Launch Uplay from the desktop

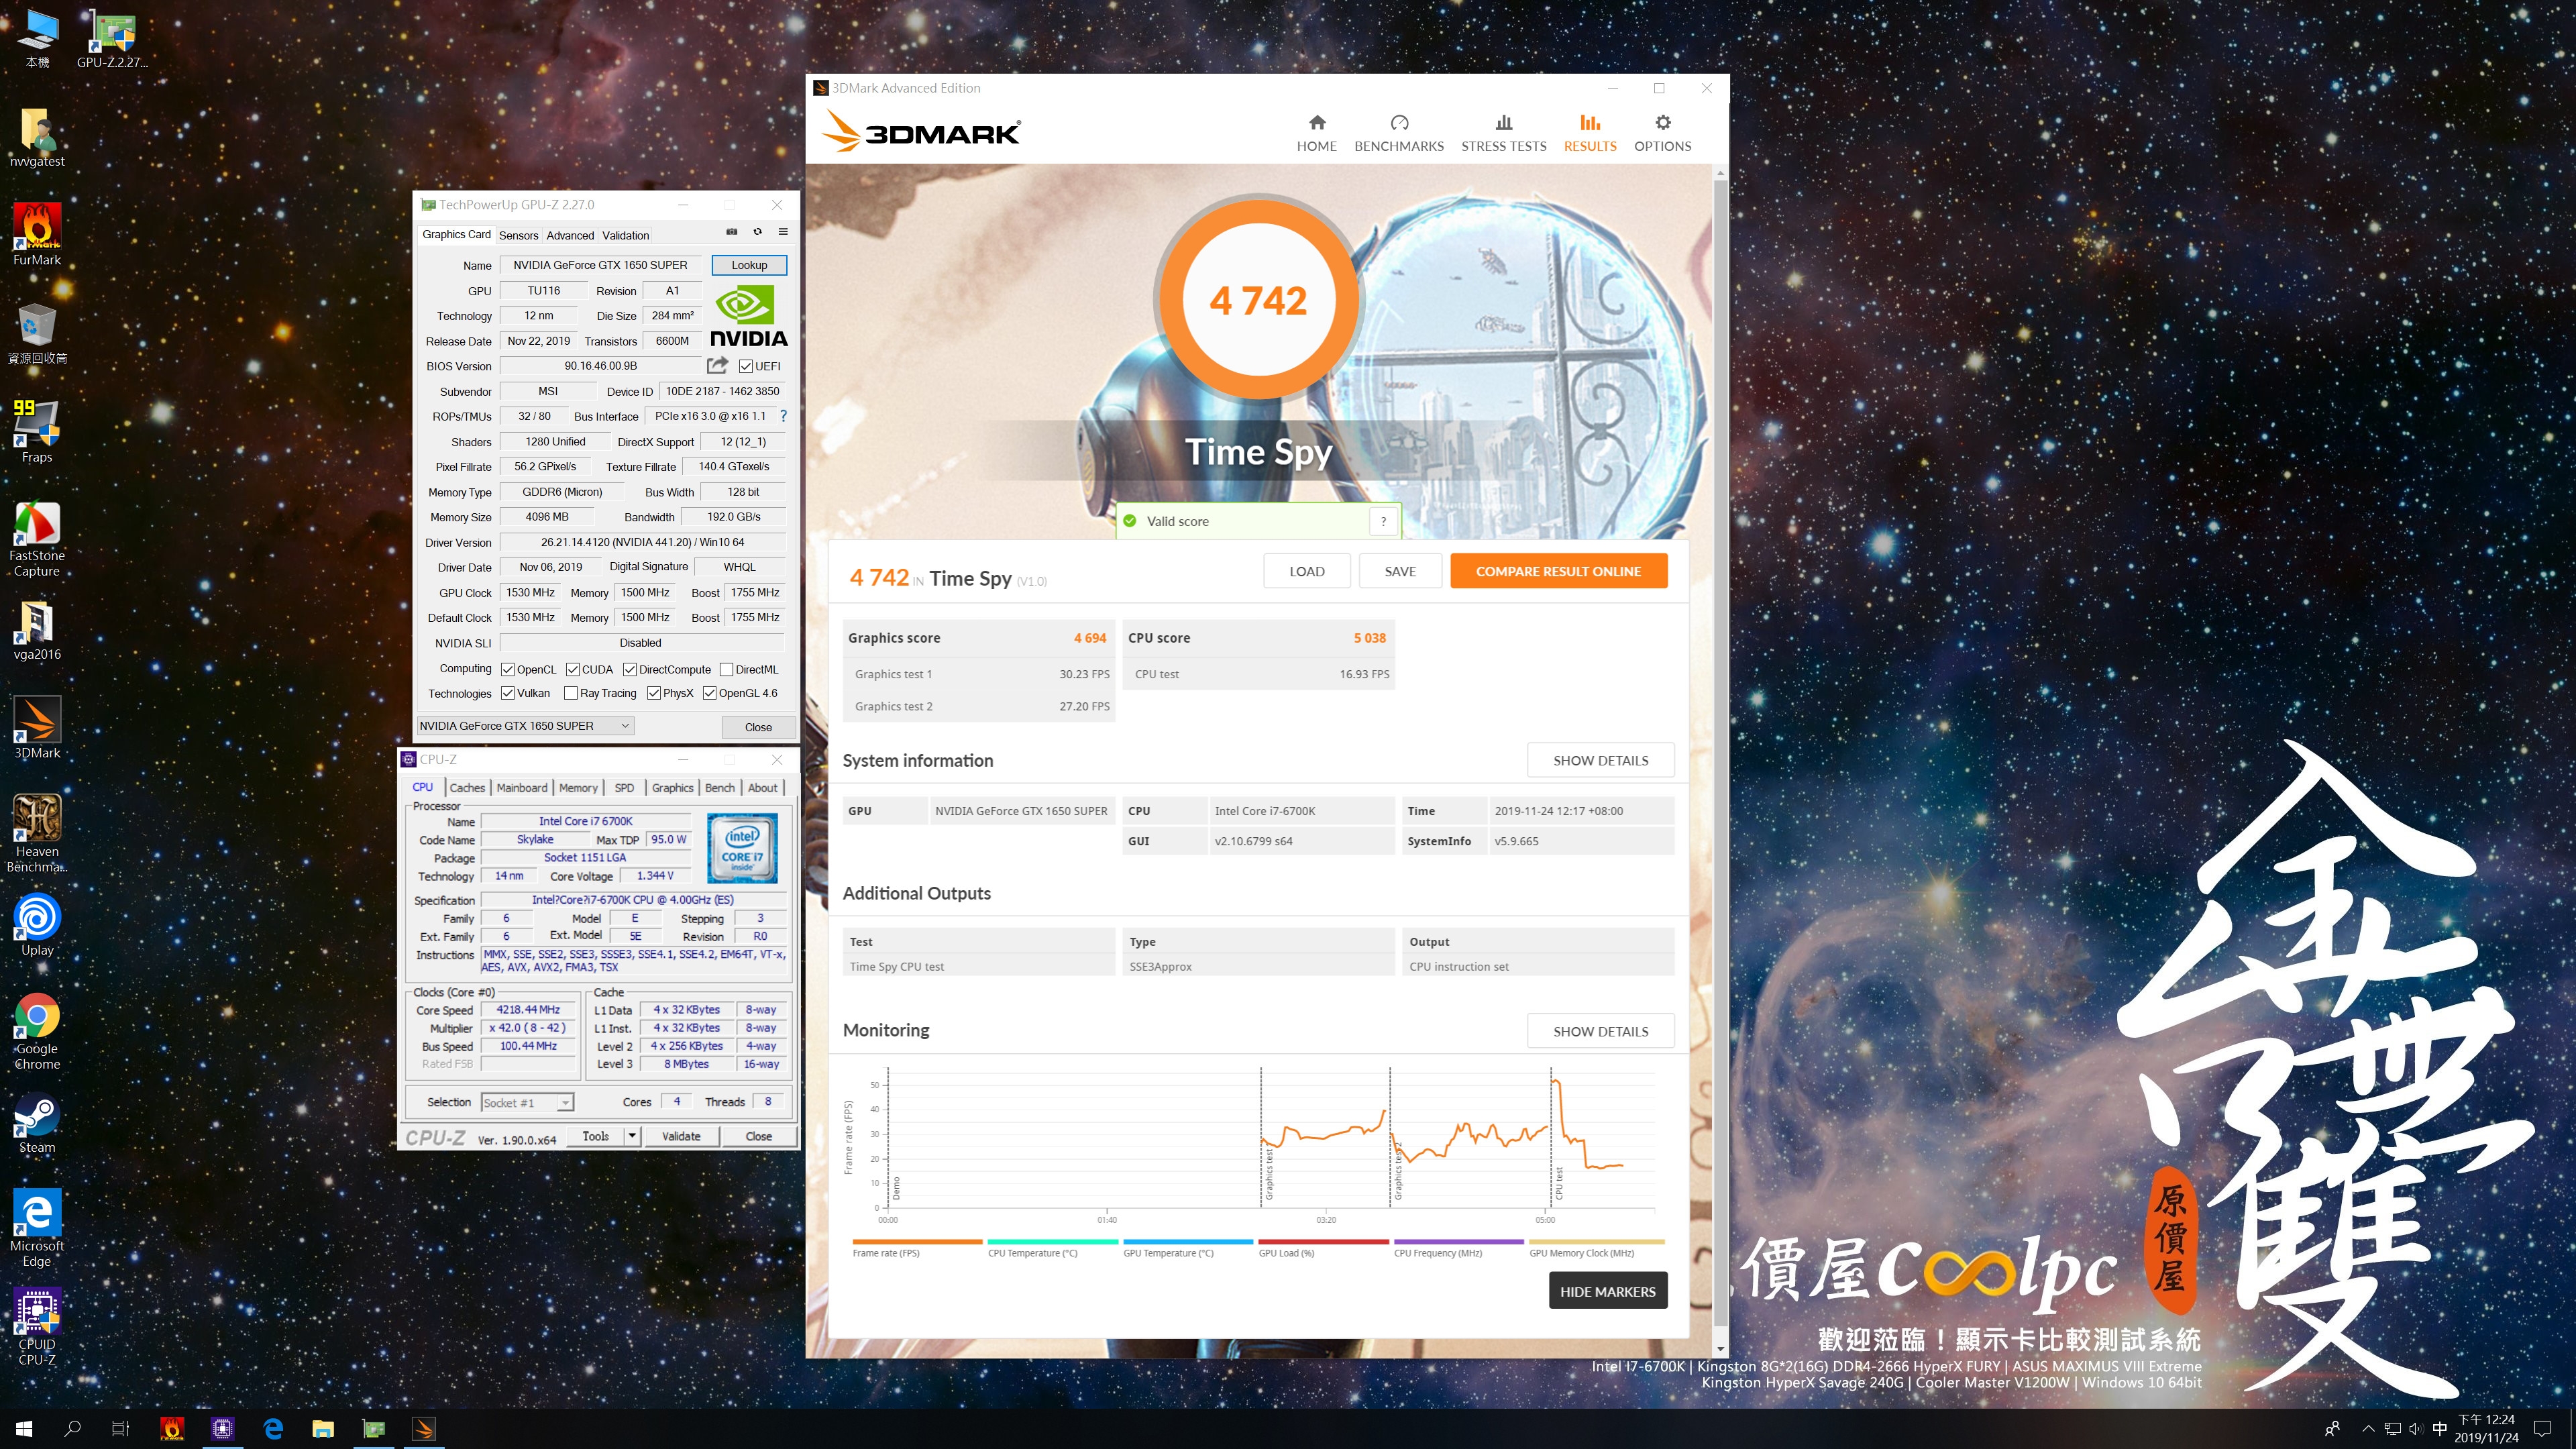[37, 925]
